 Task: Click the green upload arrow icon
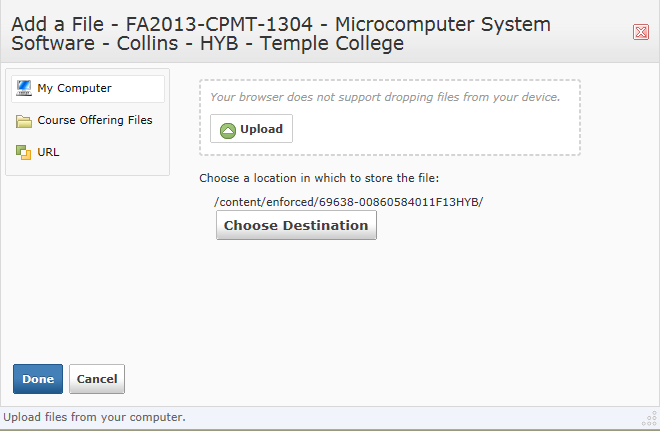(228, 129)
